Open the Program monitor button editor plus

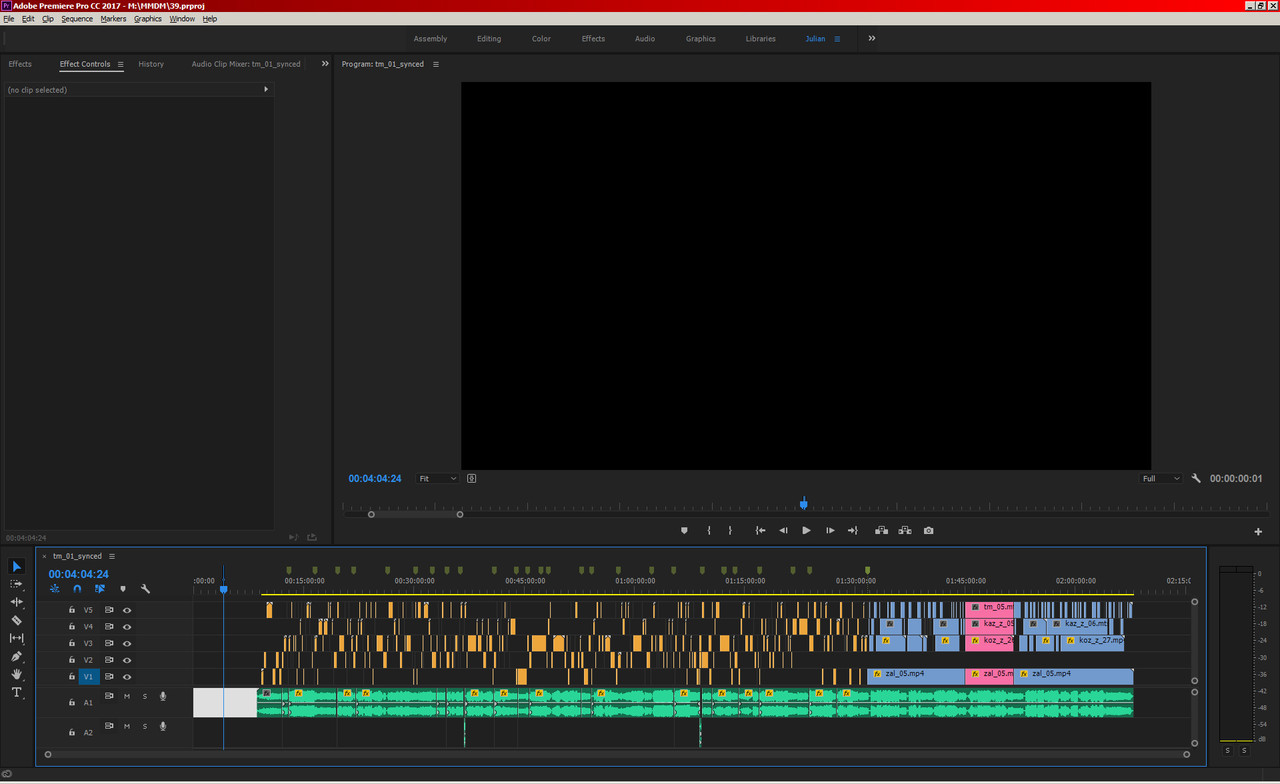(1259, 532)
